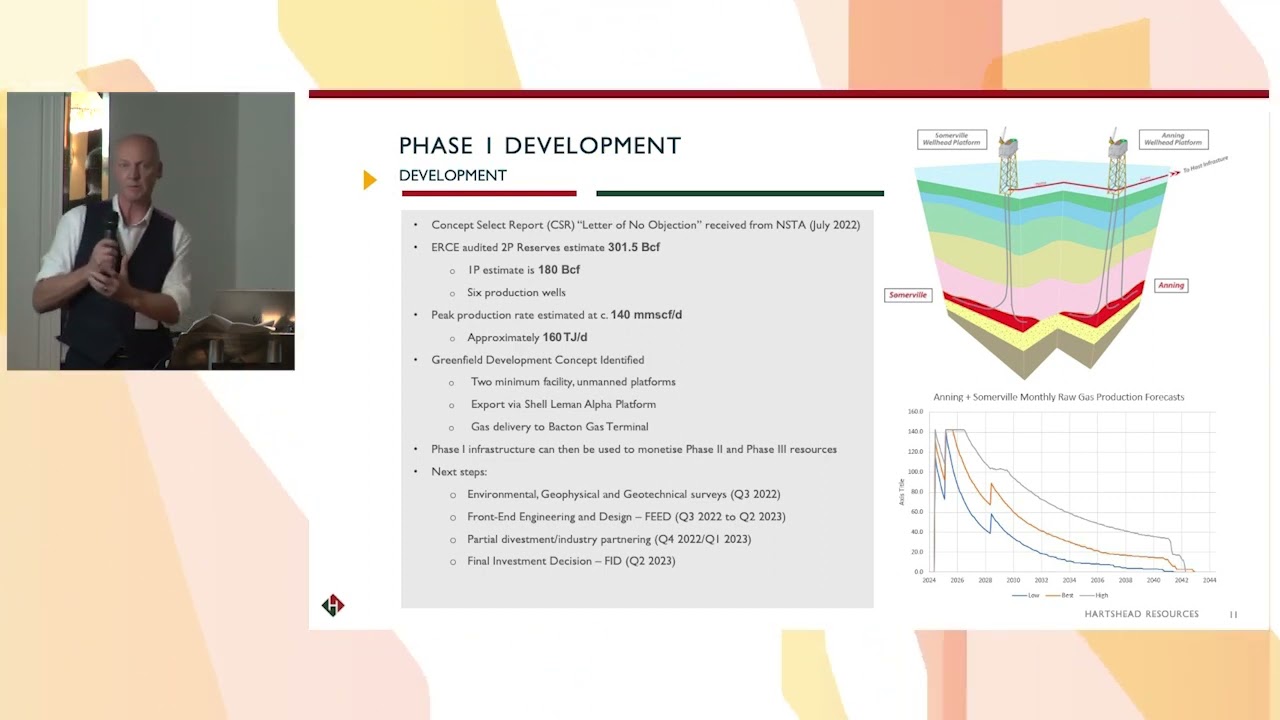Click the 'Next steps:' bullet

(459, 471)
